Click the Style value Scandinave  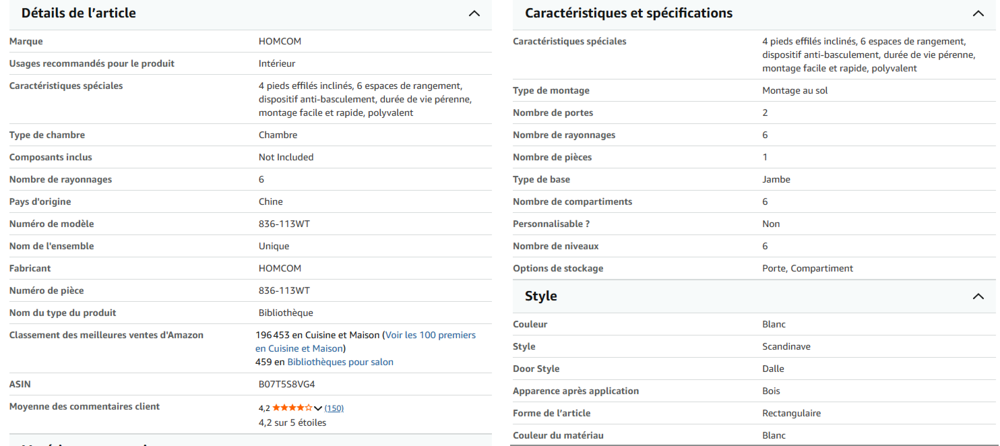click(x=786, y=347)
